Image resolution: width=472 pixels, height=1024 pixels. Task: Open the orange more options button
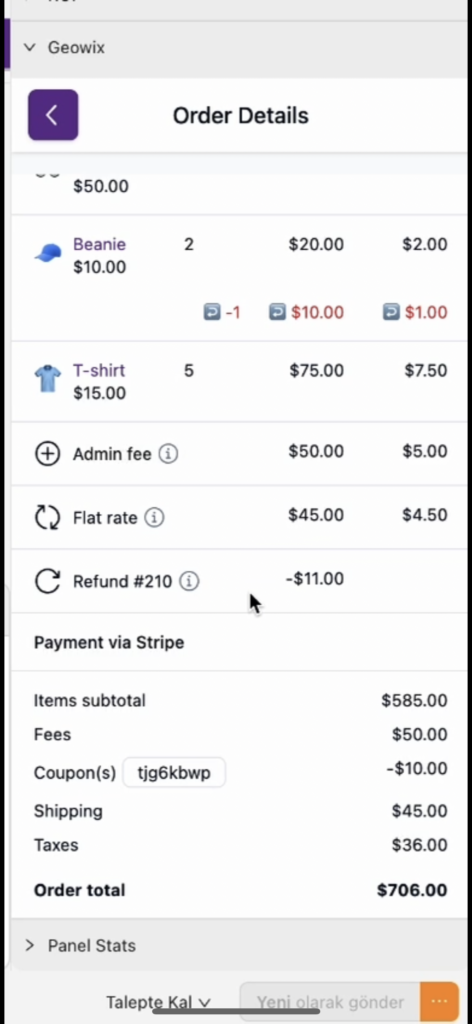tap(439, 1002)
